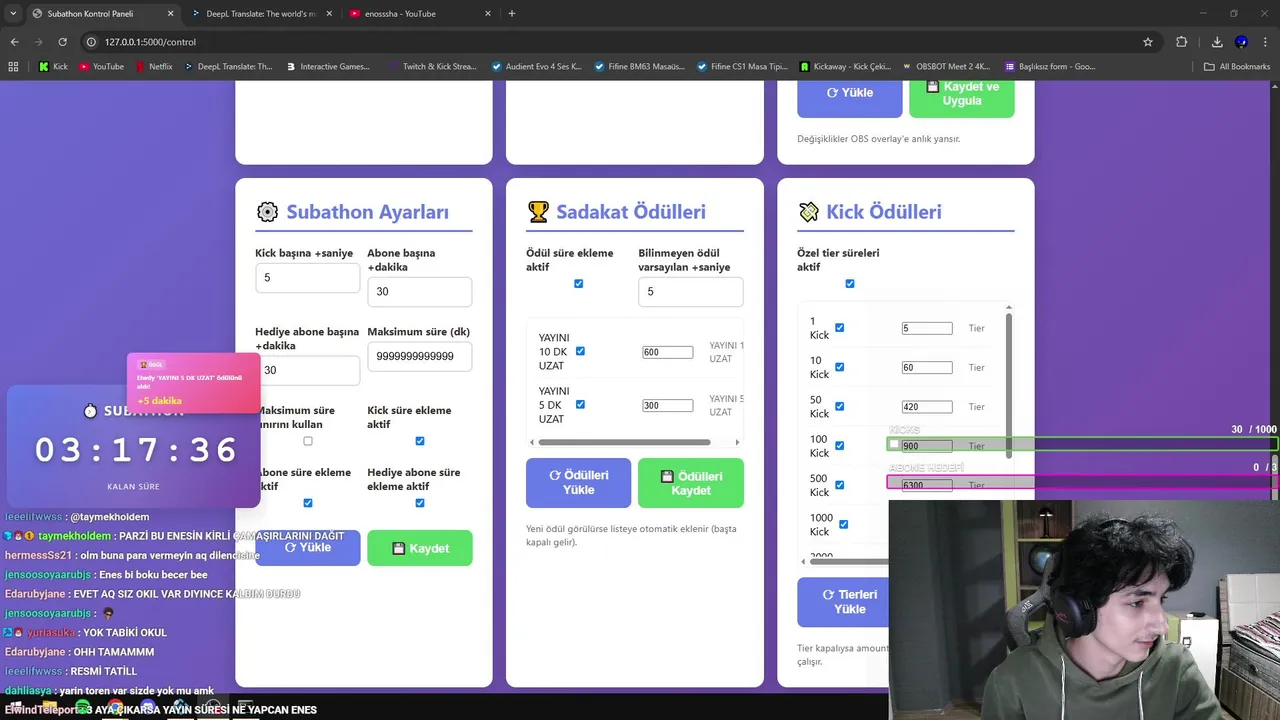Uncheck the 1000 Kick tier checkbox
Screen dimensions: 1280x720
coord(843,524)
